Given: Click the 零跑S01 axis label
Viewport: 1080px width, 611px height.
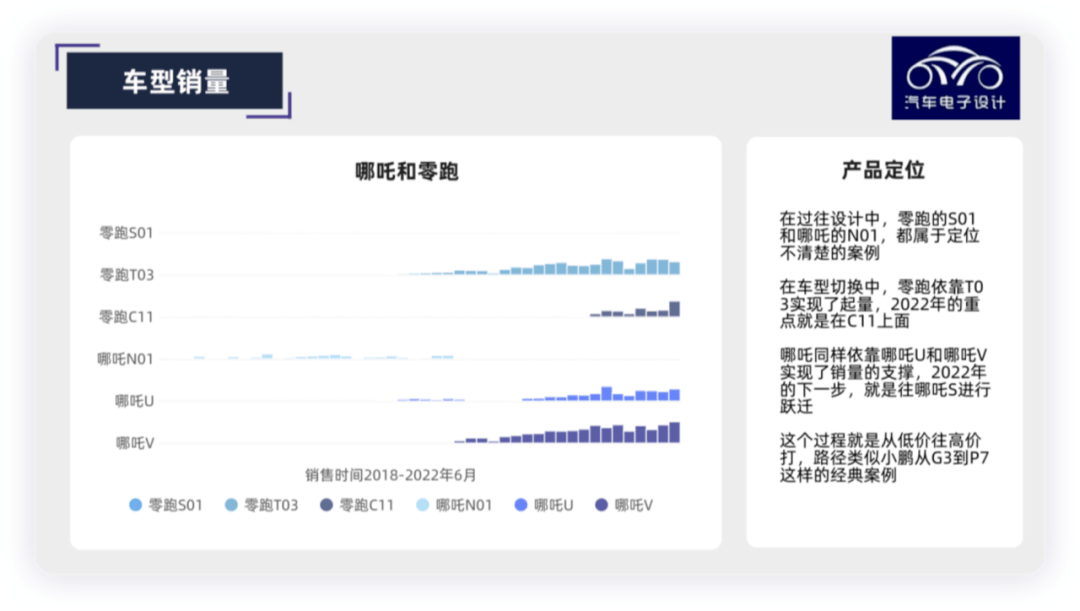Looking at the screenshot, I should point(126,233).
